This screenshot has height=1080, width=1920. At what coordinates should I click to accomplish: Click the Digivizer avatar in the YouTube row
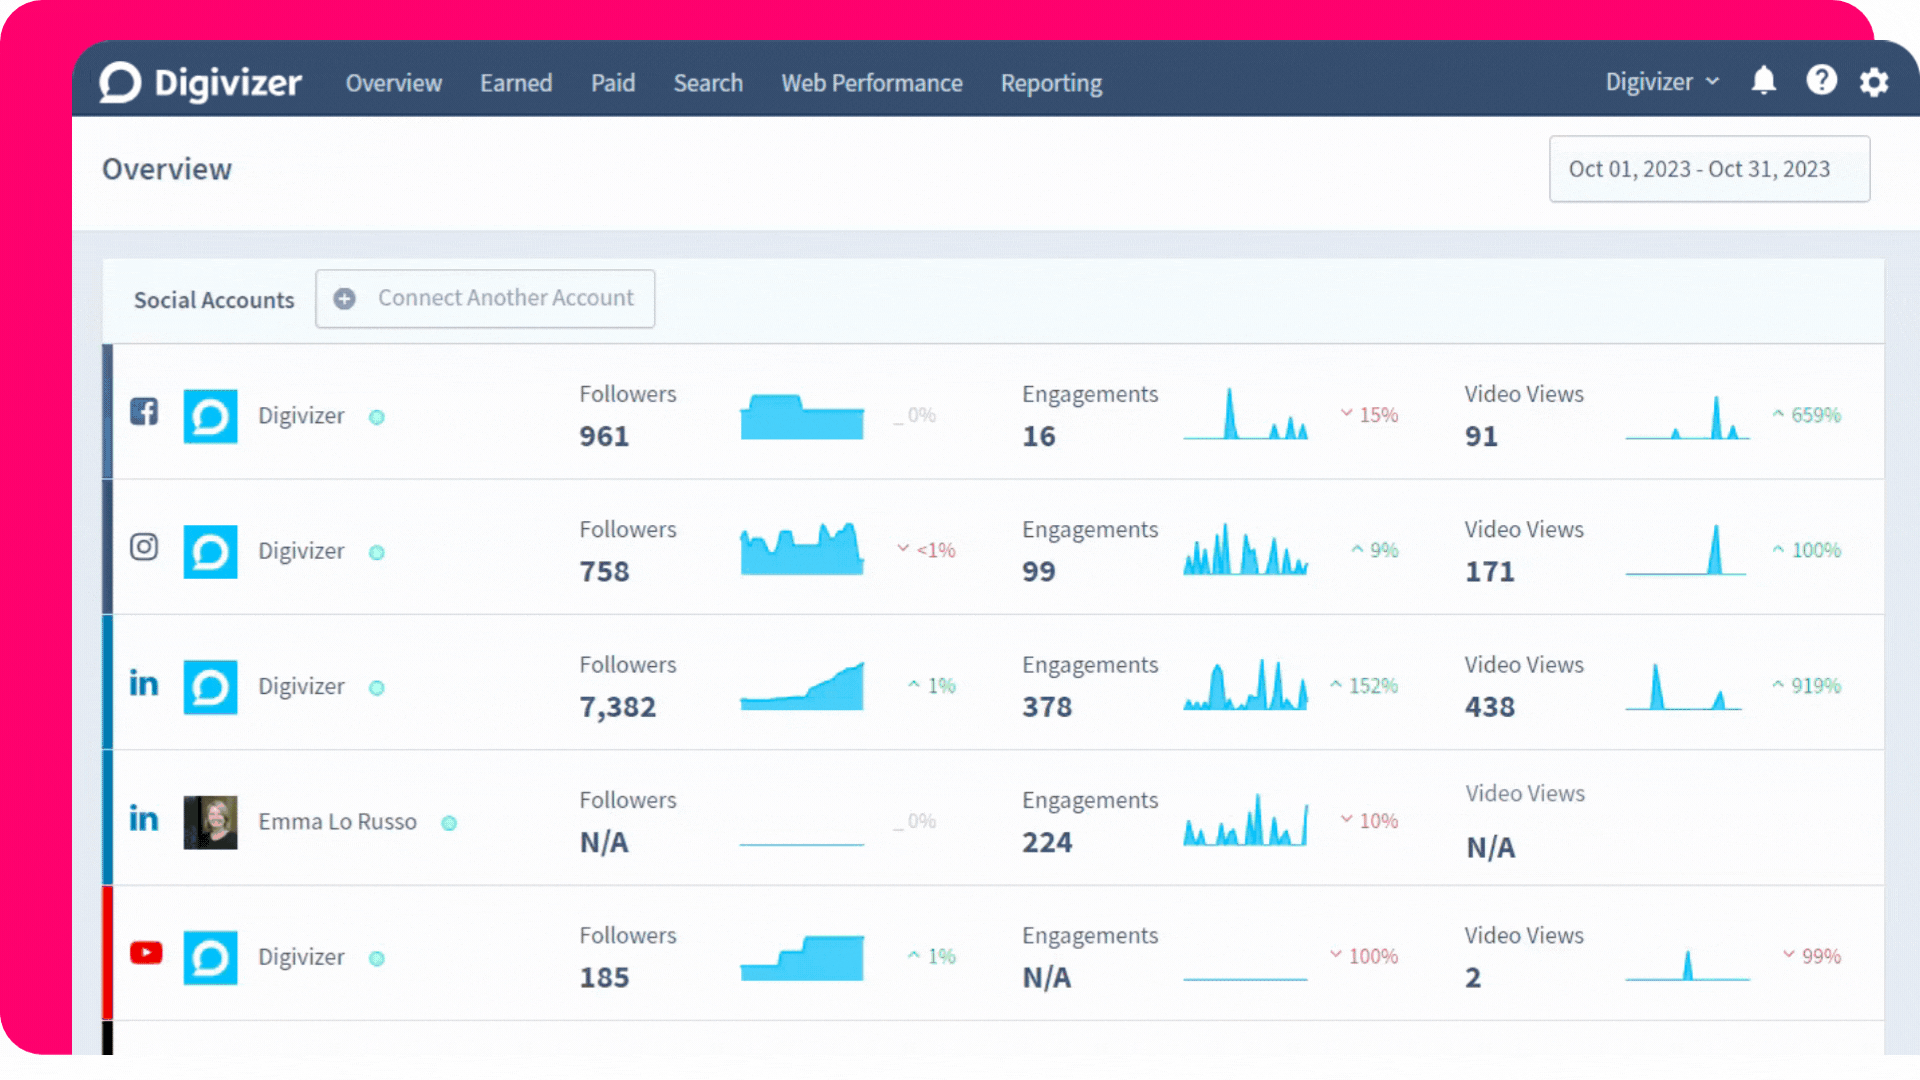pos(210,958)
